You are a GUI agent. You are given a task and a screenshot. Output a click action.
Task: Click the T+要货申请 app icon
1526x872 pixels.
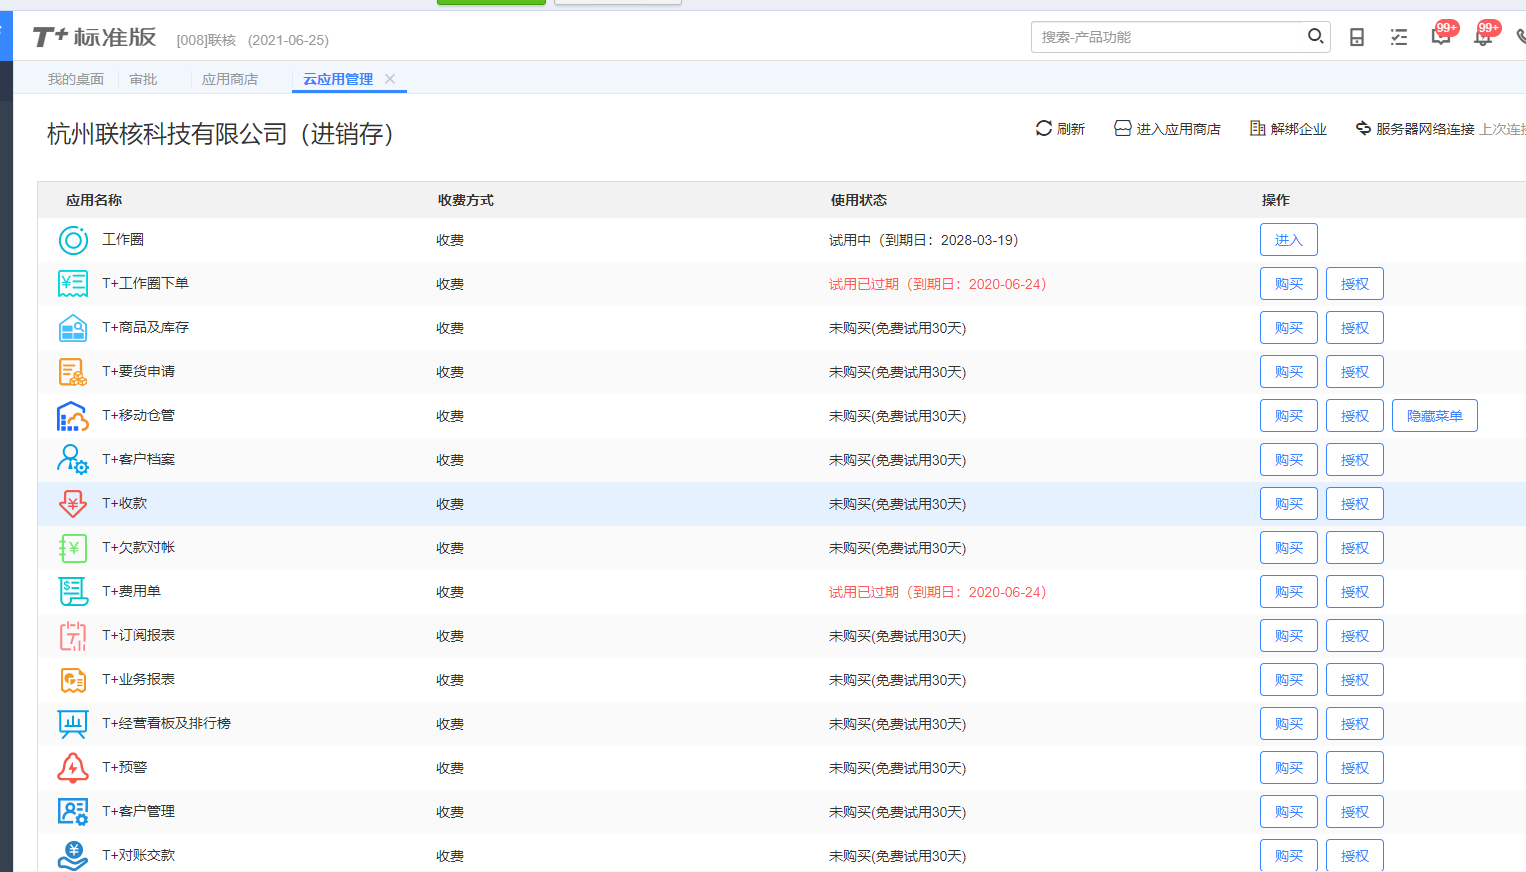(x=73, y=372)
